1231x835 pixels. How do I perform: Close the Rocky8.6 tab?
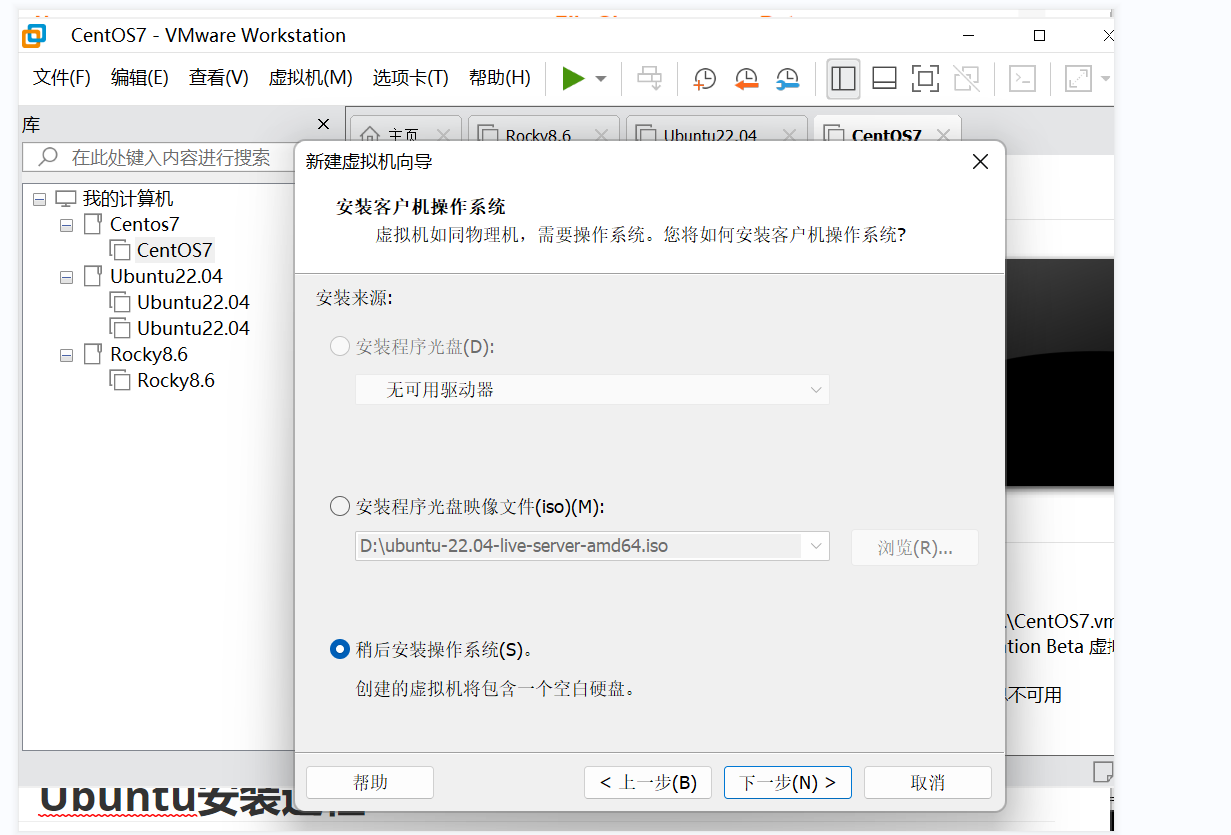point(602,134)
